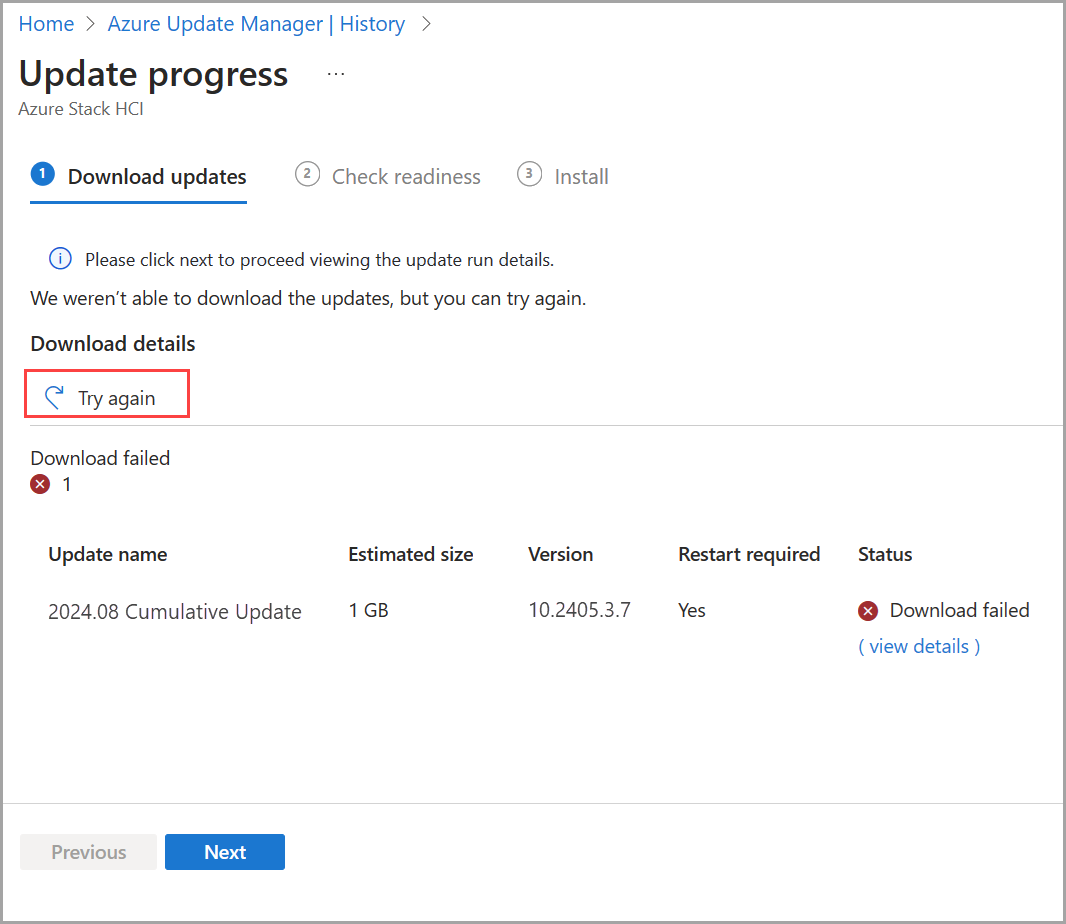The width and height of the screenshot is (1066, 924).
Task: Click the 10.2405.3.7 version cell
Action: click(x=580, y=610)
